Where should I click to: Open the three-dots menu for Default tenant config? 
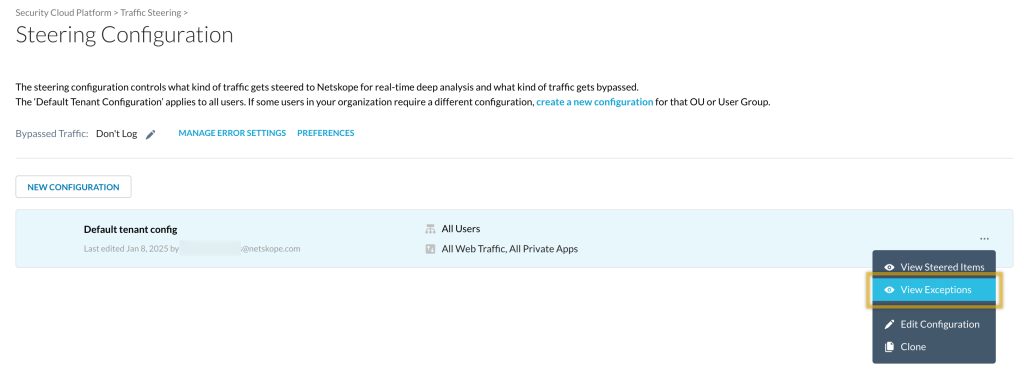984,239
